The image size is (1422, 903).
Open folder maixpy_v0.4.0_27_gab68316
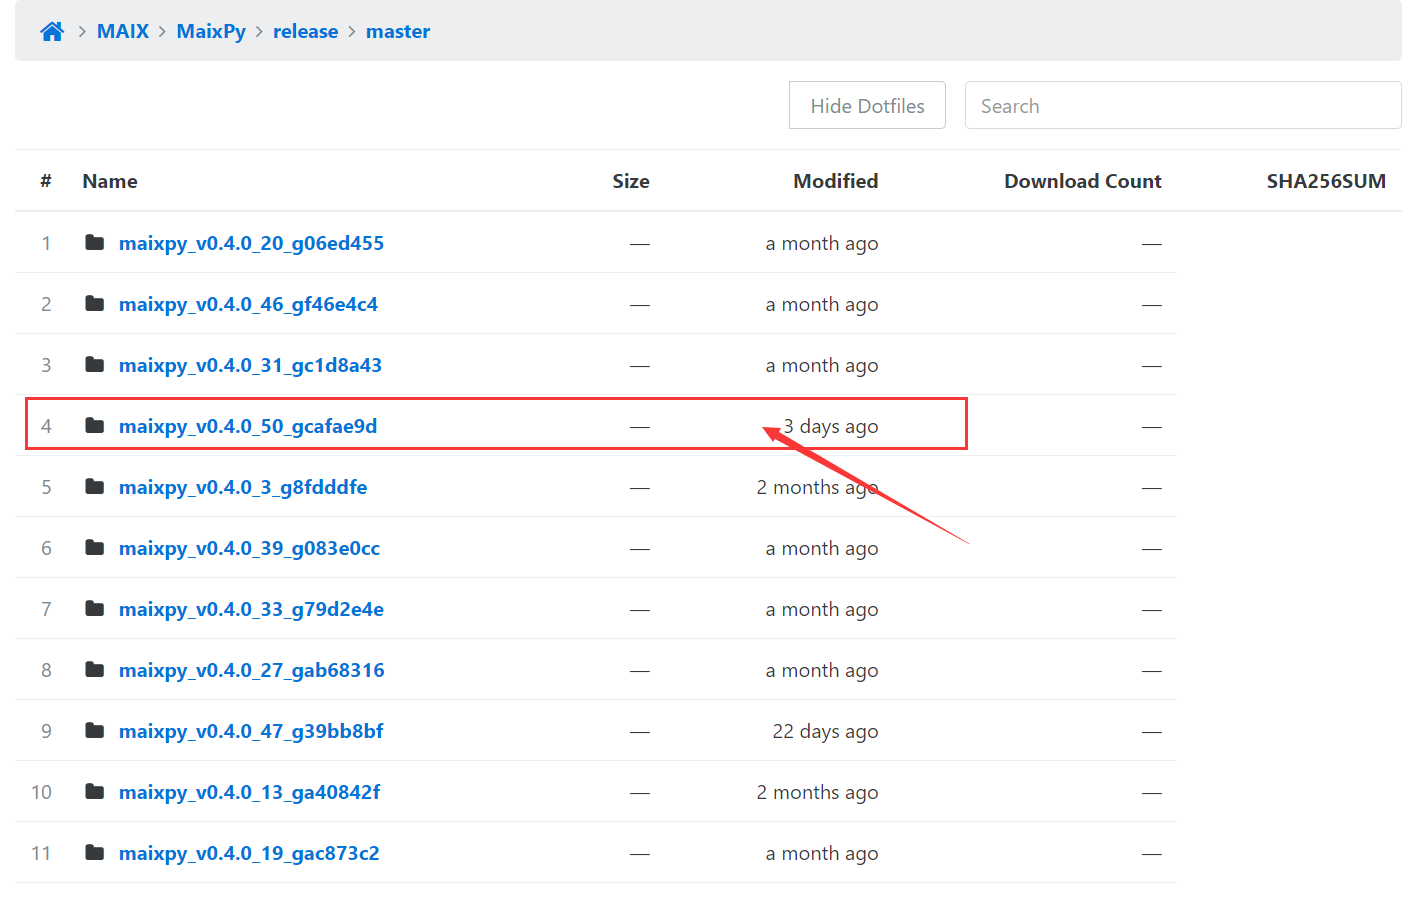[251, 670]
